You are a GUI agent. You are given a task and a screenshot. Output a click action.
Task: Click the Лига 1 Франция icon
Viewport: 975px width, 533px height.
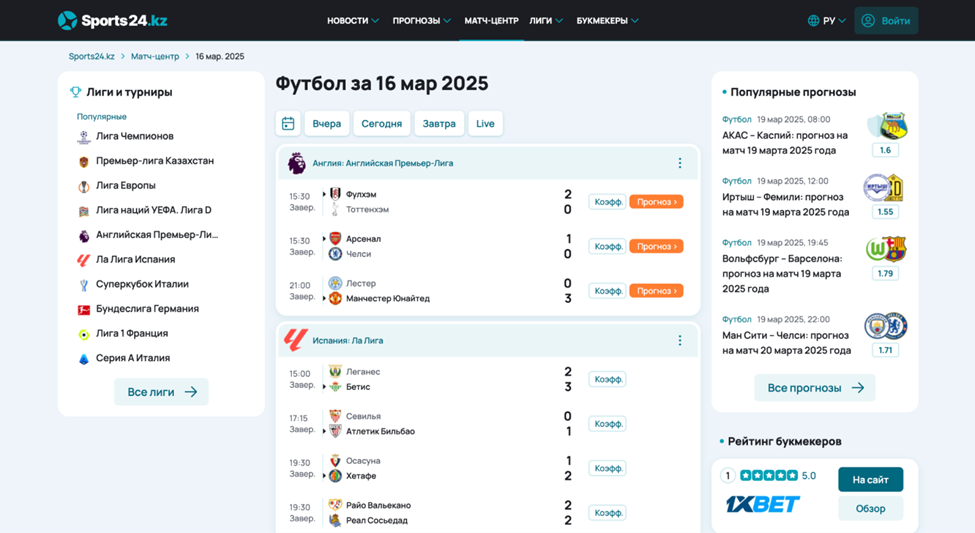coord(83,334)
